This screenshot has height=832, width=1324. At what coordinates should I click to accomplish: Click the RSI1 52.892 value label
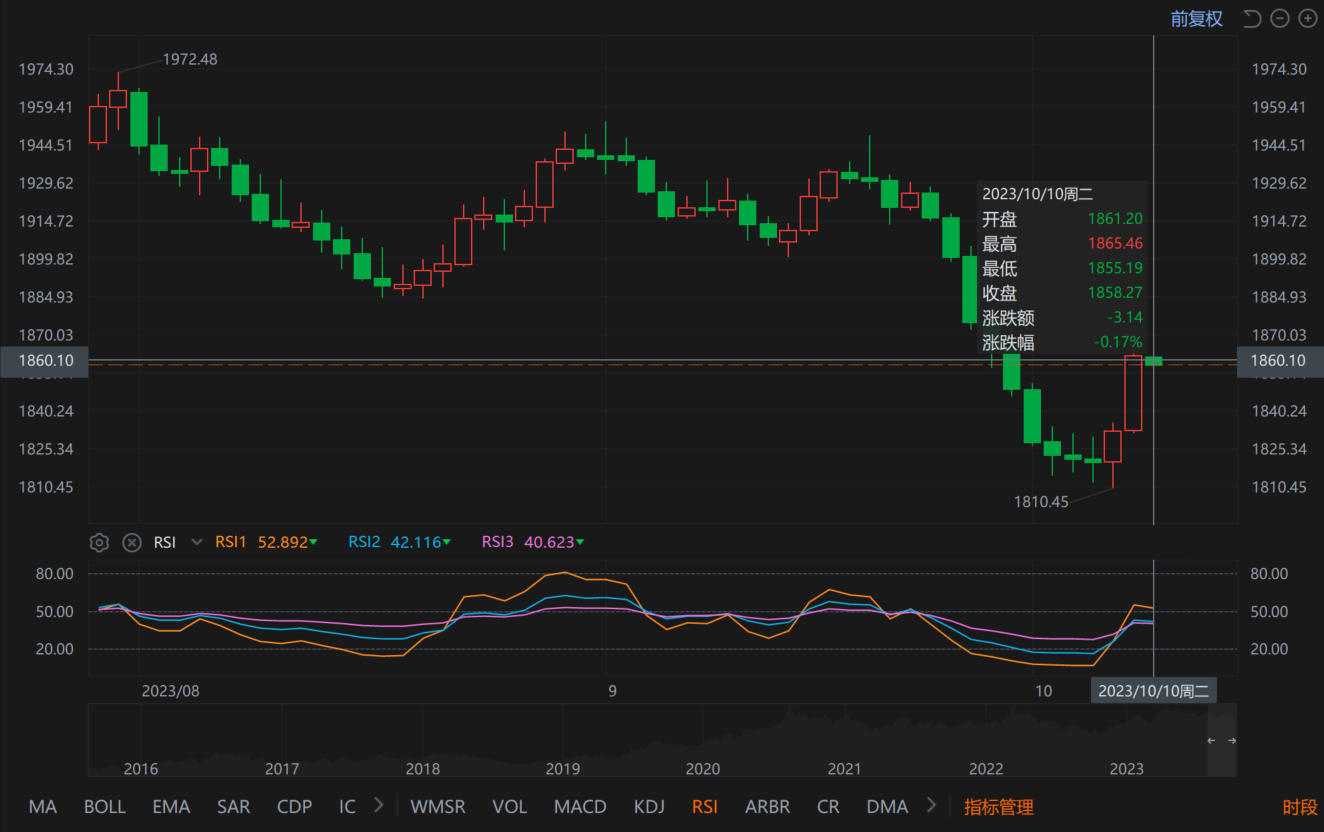pyautogui.click(x=266, y=542)
